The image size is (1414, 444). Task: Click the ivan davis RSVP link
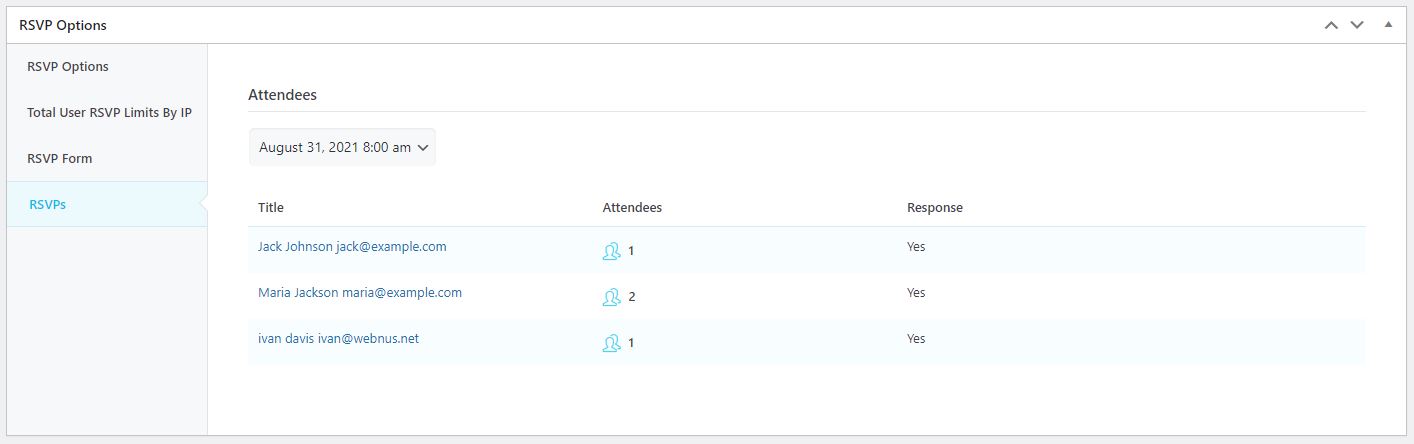coord(338,339)
